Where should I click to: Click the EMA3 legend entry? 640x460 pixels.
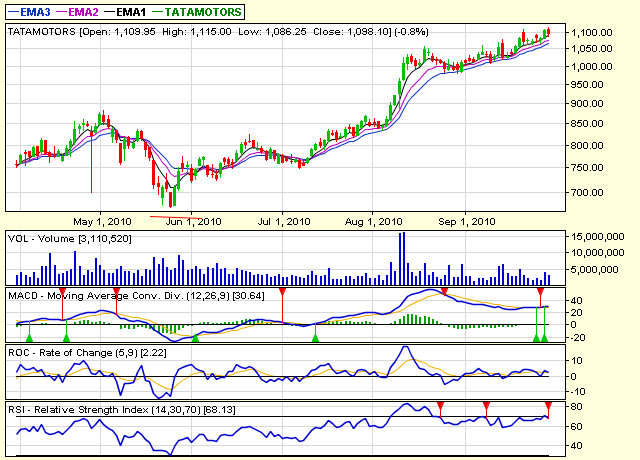[29, 12]
